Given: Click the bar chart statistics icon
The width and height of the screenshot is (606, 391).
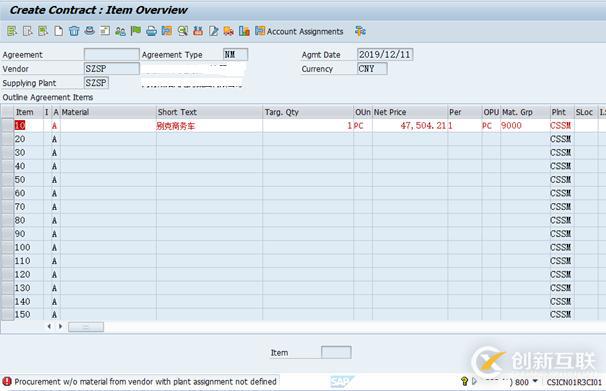Looking at the screenshot, I should 244,31.
